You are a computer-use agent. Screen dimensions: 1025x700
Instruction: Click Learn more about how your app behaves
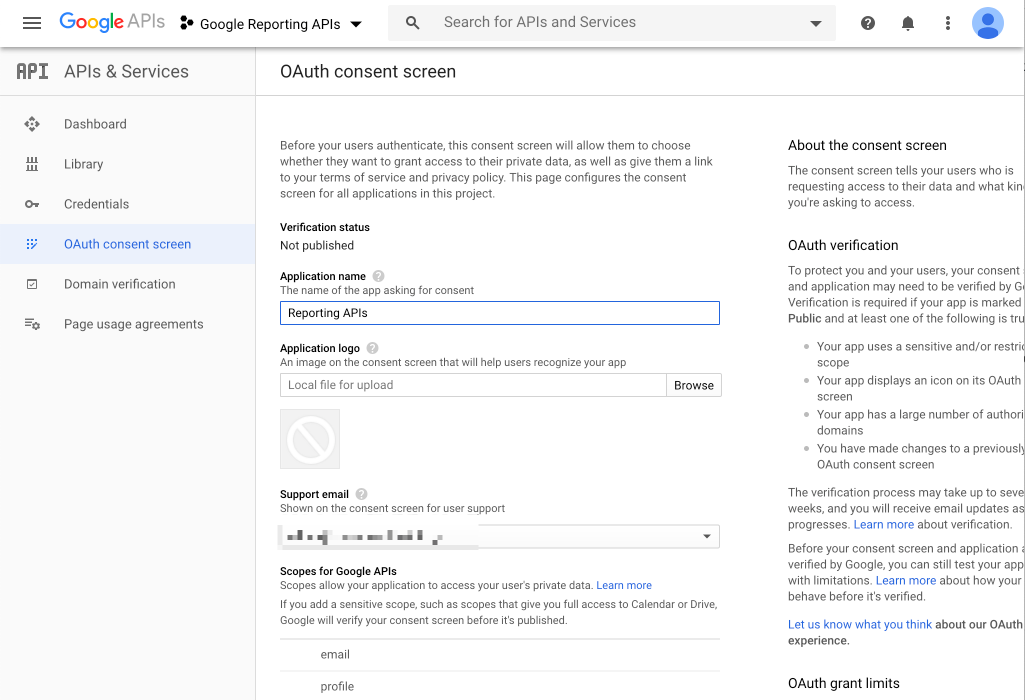[x=905, y=580]
